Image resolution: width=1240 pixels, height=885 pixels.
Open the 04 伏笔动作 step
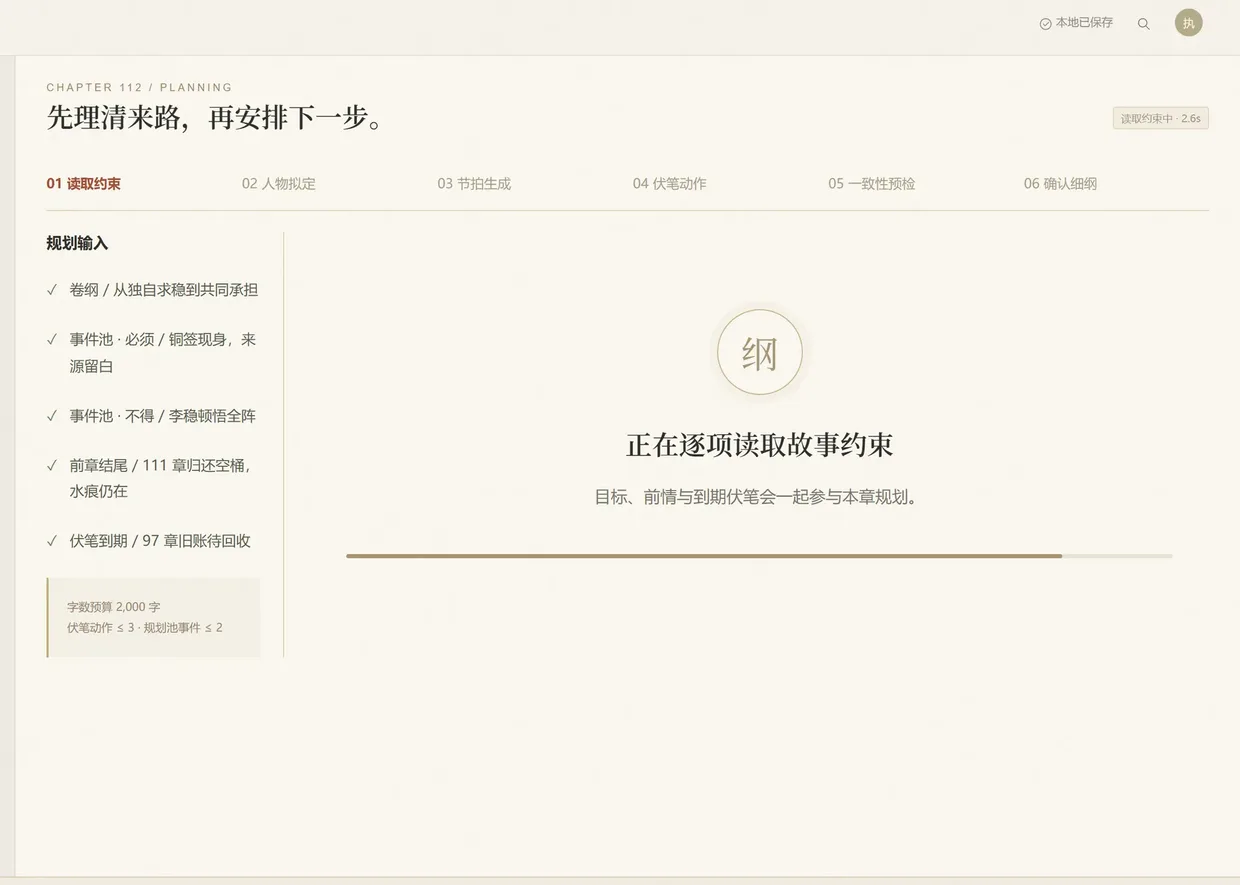pos(670,184)
